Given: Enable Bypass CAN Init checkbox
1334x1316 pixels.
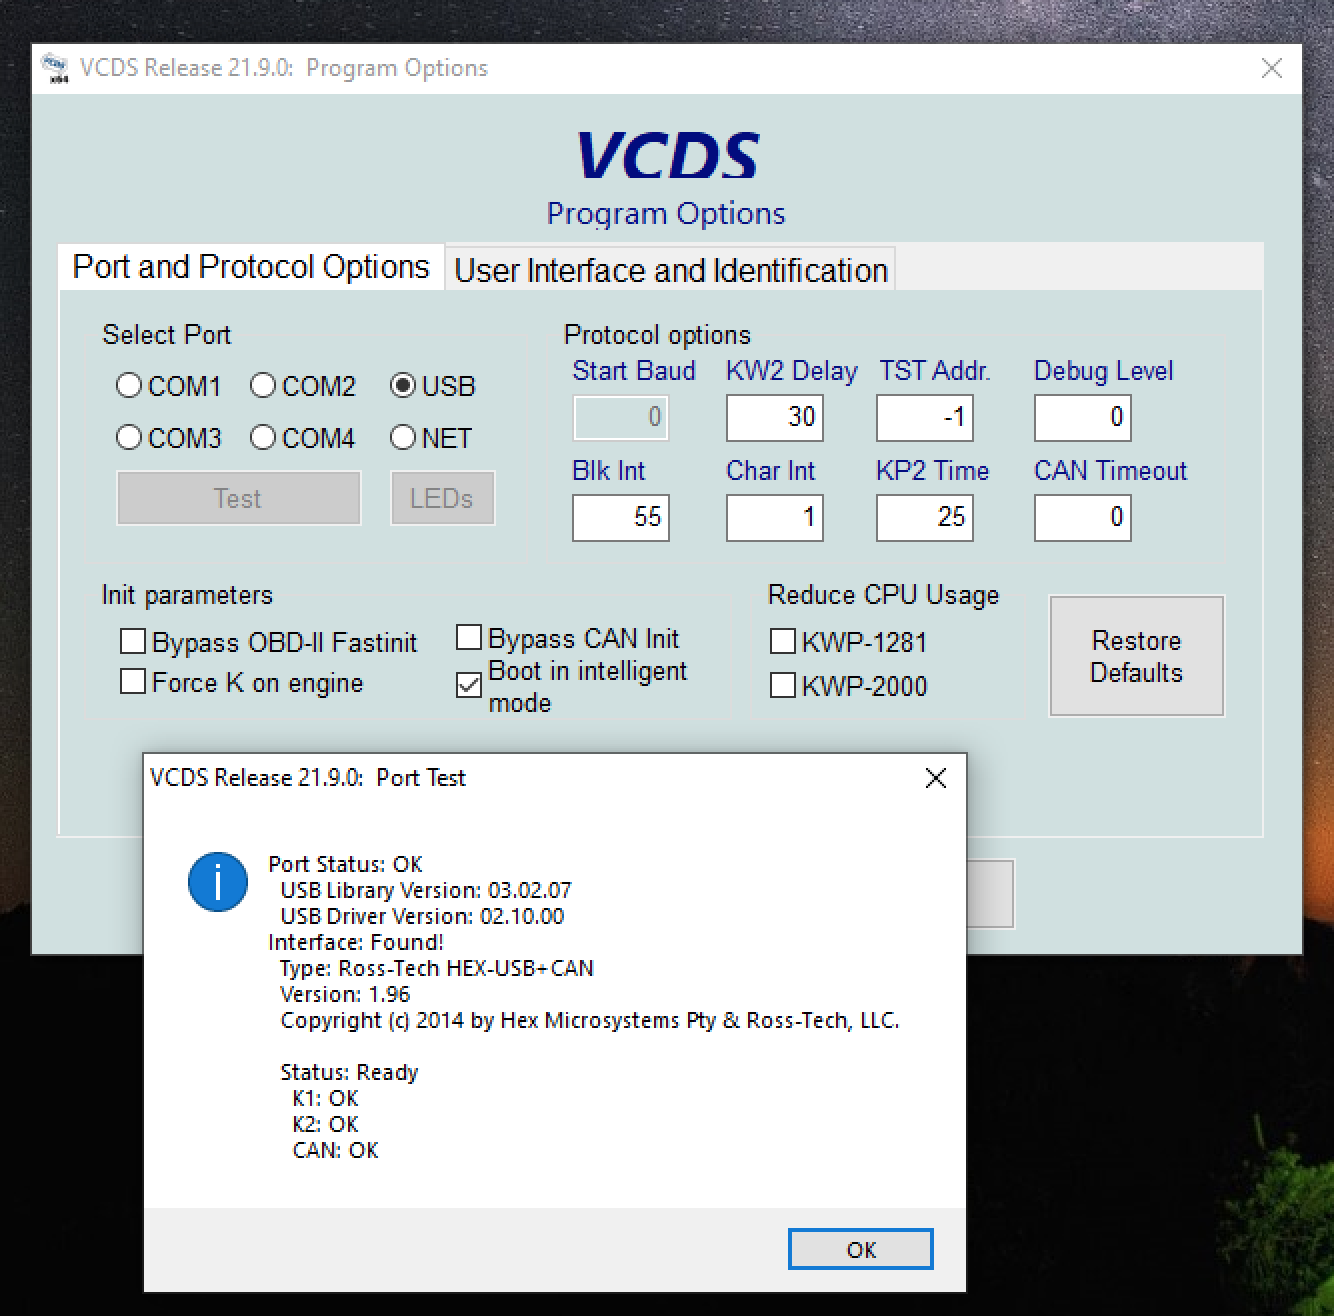Looking at the screenshot, I should click(x=469, y=637).
